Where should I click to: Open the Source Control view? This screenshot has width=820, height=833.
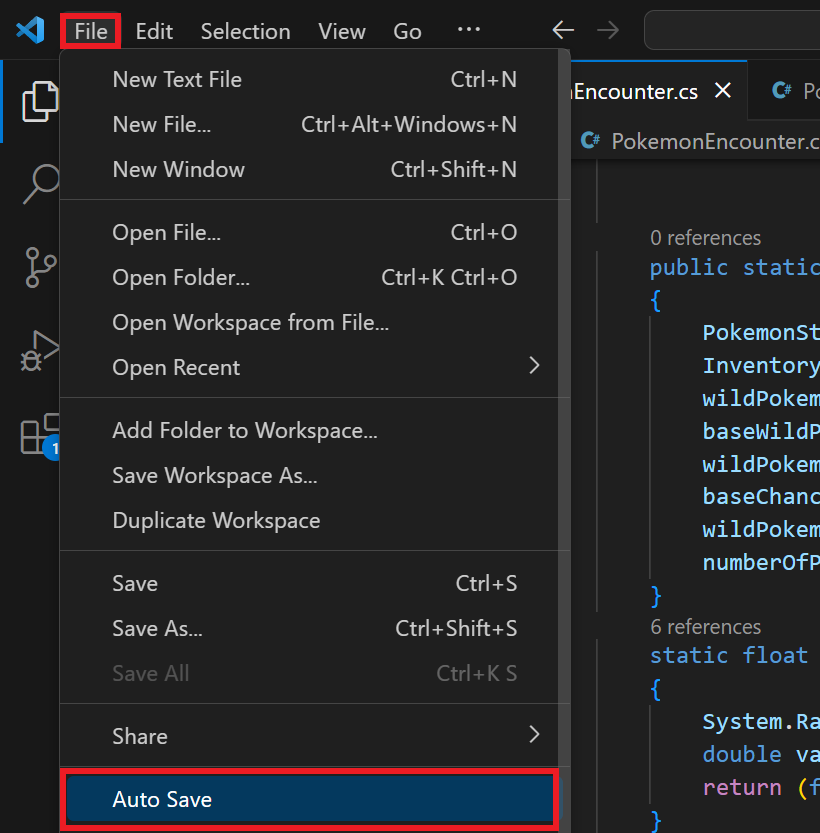point(41,268)
